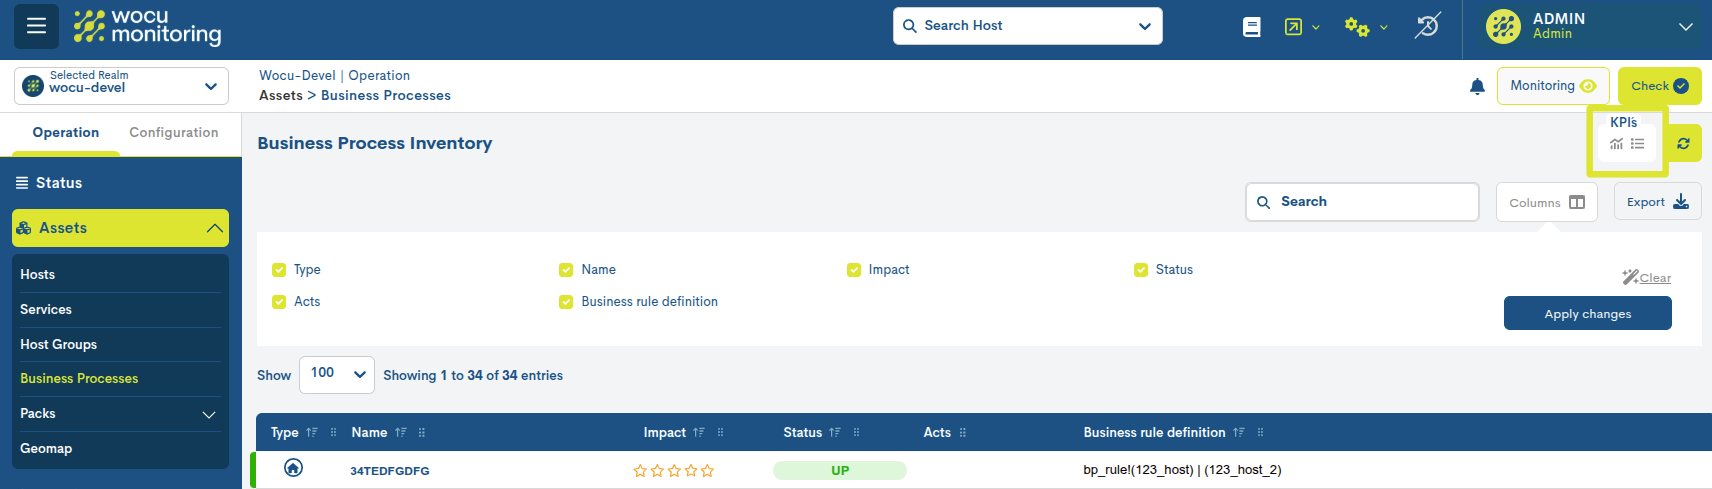The image size is (1712, 489).
Task: Toggle the Monitoring view button
Action: click(1553, 86)
